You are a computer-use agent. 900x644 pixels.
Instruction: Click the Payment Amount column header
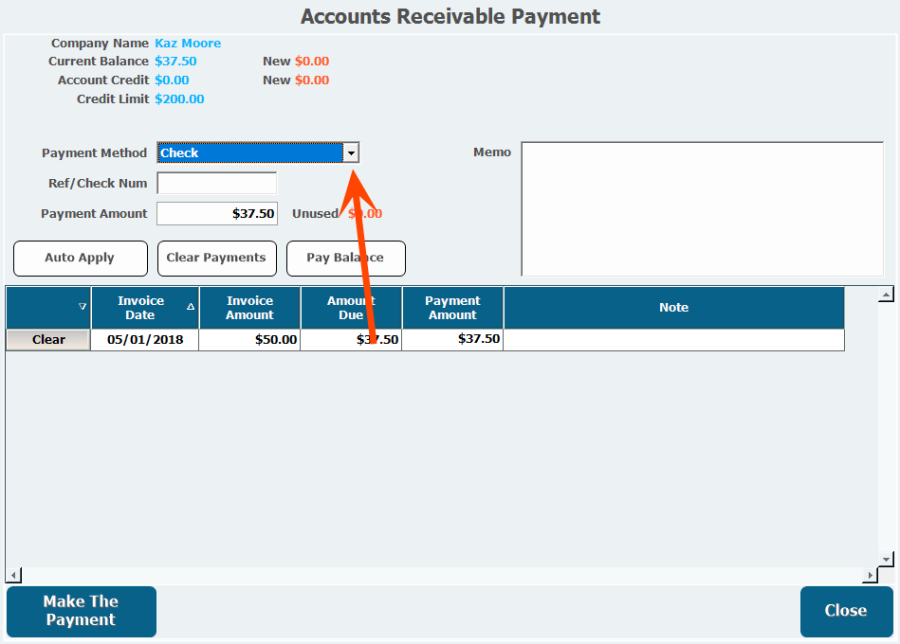[452, 308]
